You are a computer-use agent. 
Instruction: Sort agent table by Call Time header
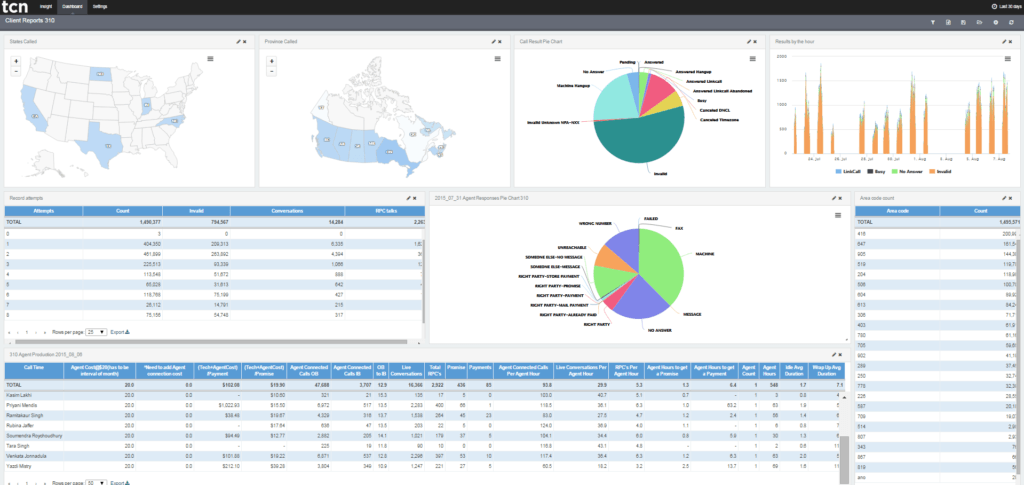tap(33, 371)
